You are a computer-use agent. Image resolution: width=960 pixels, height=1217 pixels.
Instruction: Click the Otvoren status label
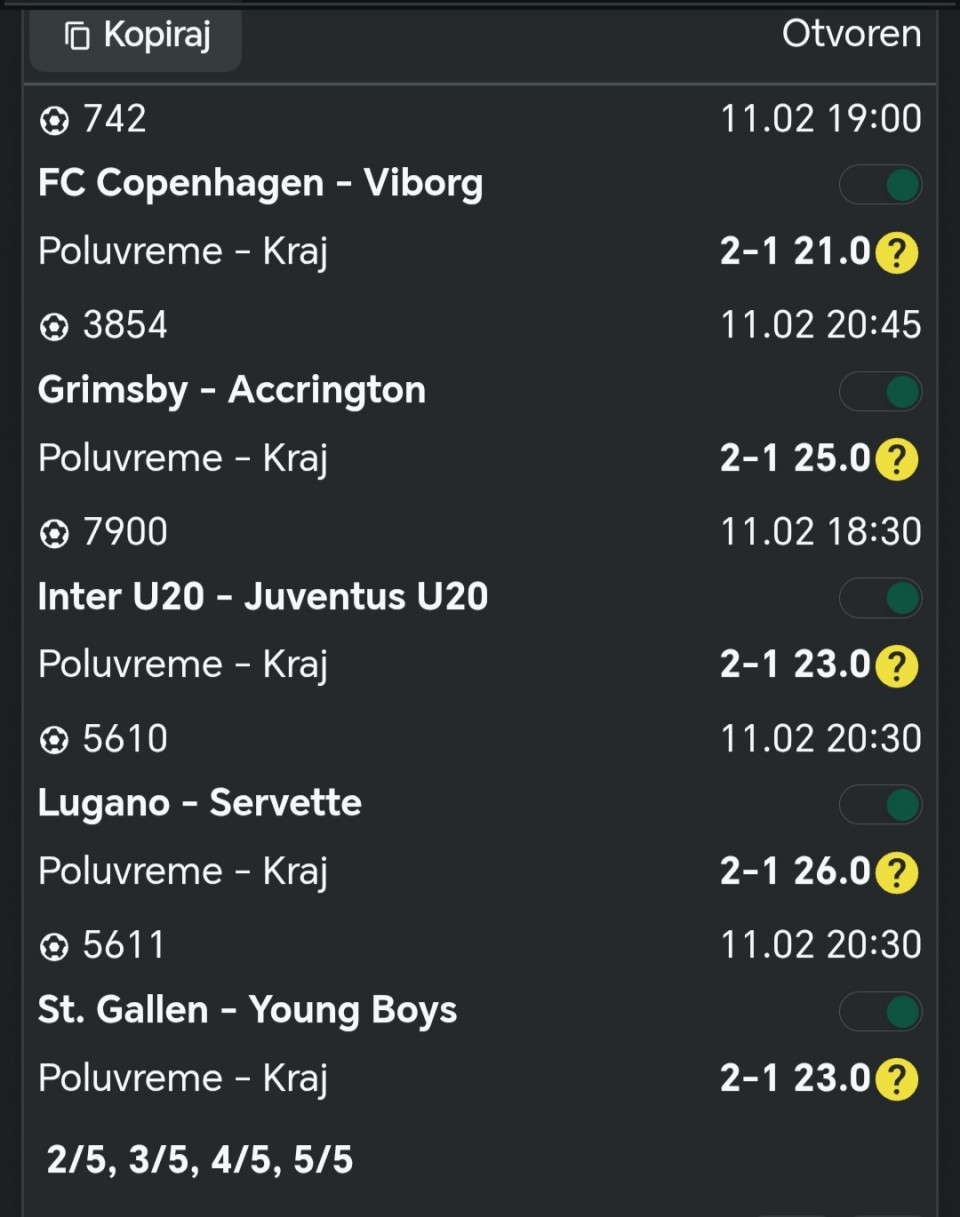851,34
